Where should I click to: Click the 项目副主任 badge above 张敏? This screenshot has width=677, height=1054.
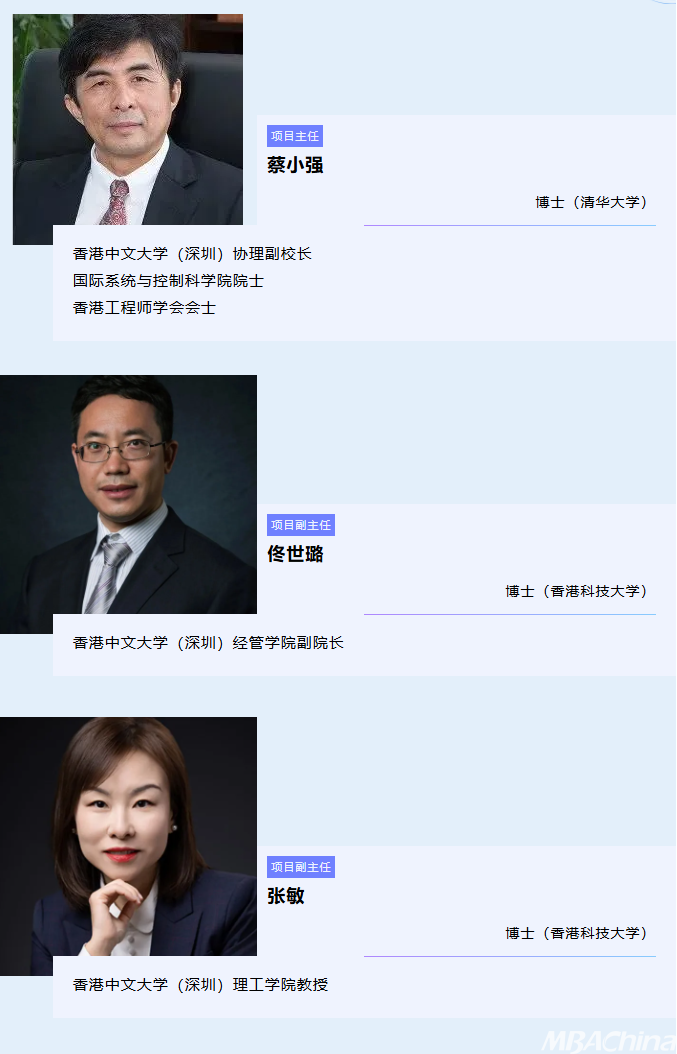coord(301,867)
